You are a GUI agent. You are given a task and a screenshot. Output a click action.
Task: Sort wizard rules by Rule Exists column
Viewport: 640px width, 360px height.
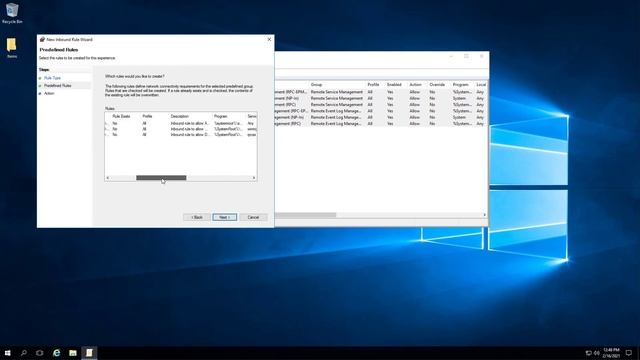pos(121,116)
